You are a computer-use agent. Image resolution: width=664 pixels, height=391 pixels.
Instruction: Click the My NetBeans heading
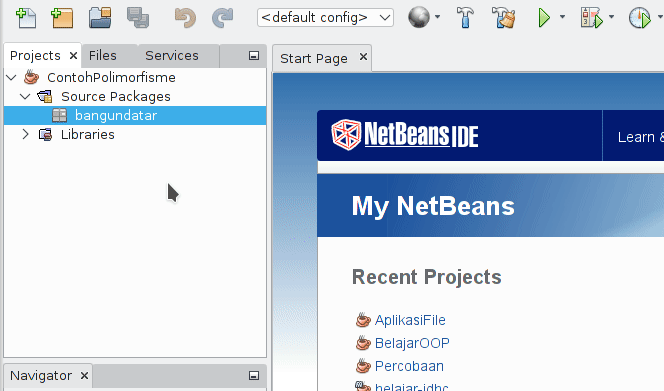point(433,206)
